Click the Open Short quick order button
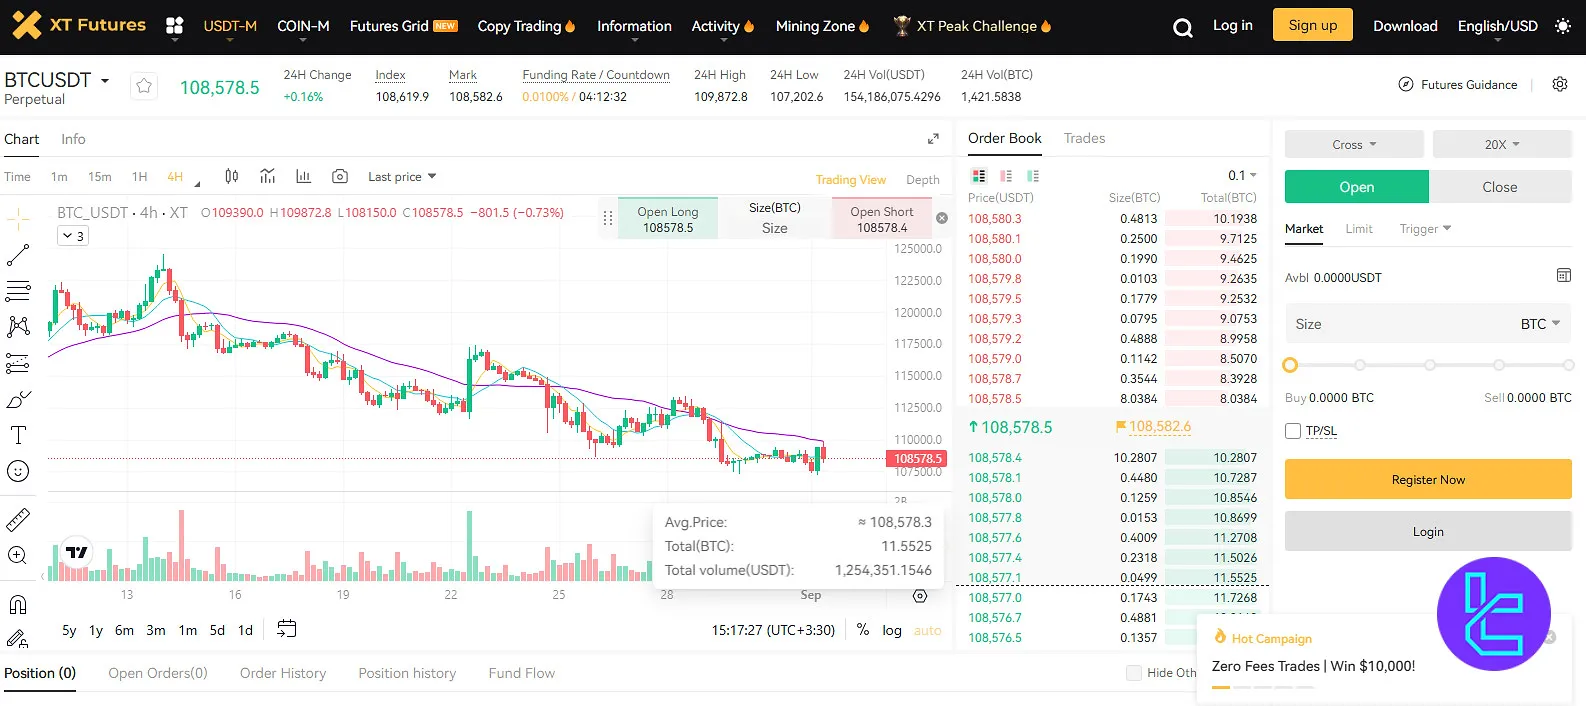The width and height of the screenshot is (1586, 706). point(882,219)
